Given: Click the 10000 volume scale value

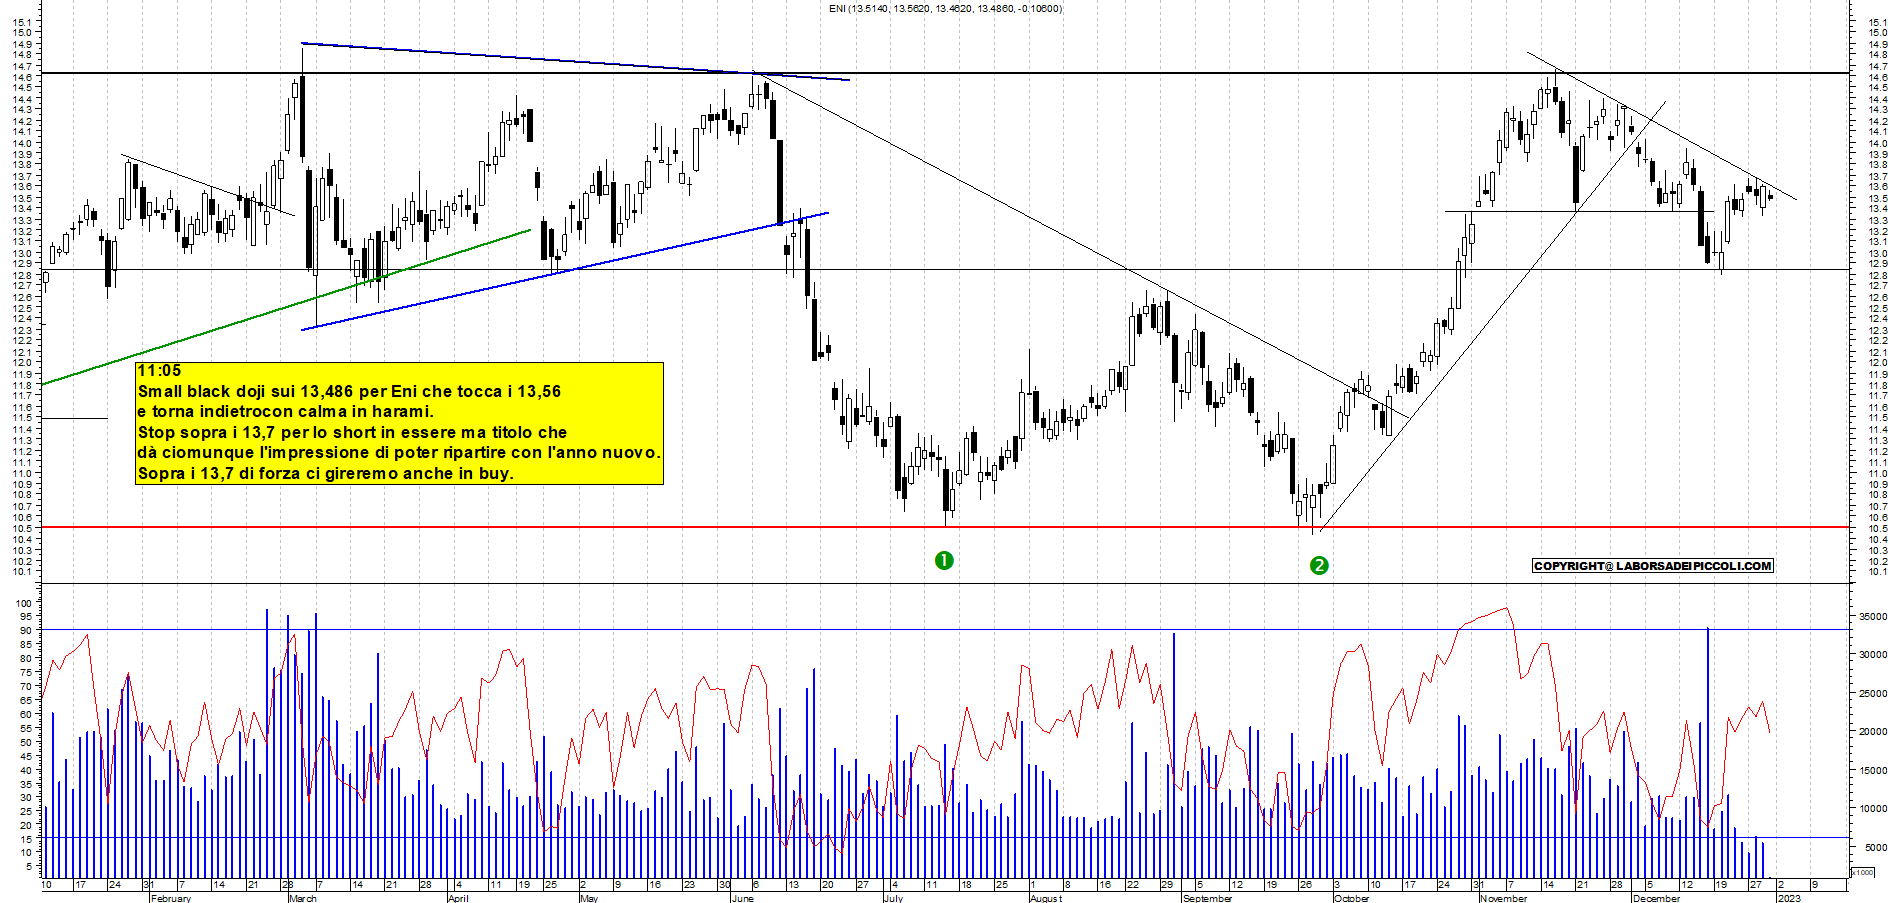Looking at the screenshot, I should click(x=1873, y=809).
